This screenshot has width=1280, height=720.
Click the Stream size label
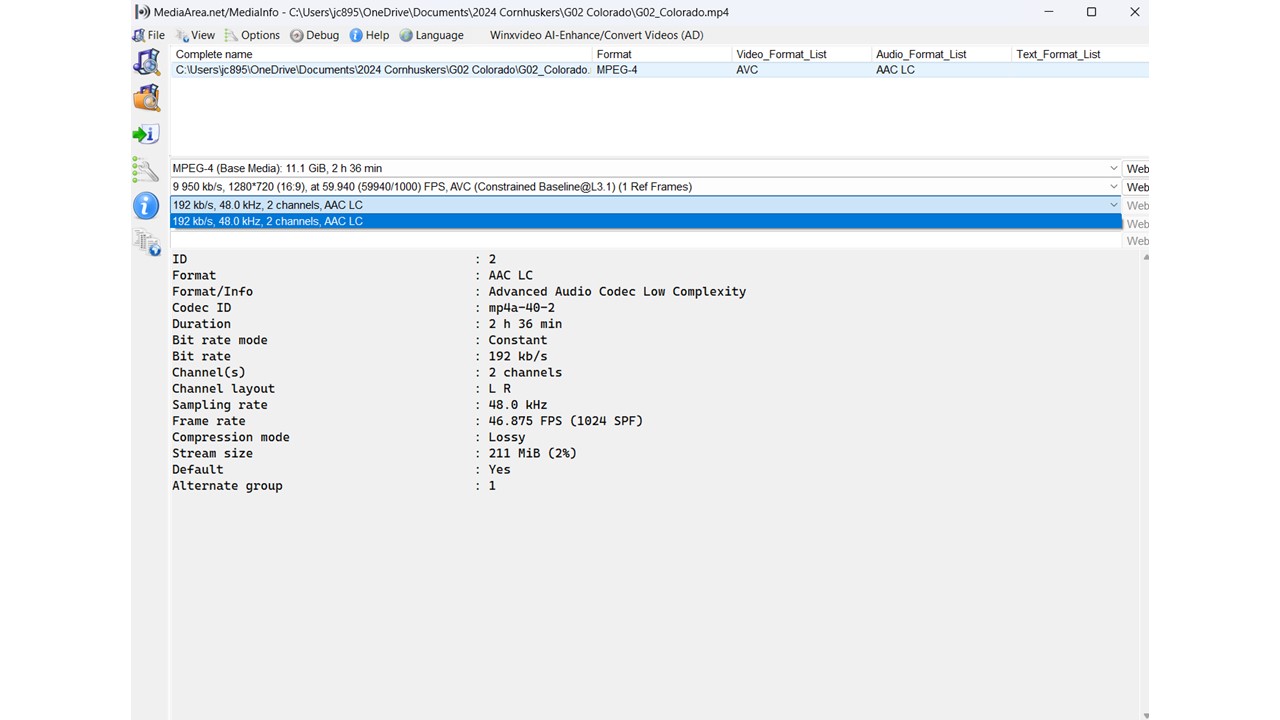click(x=212, y=454)
